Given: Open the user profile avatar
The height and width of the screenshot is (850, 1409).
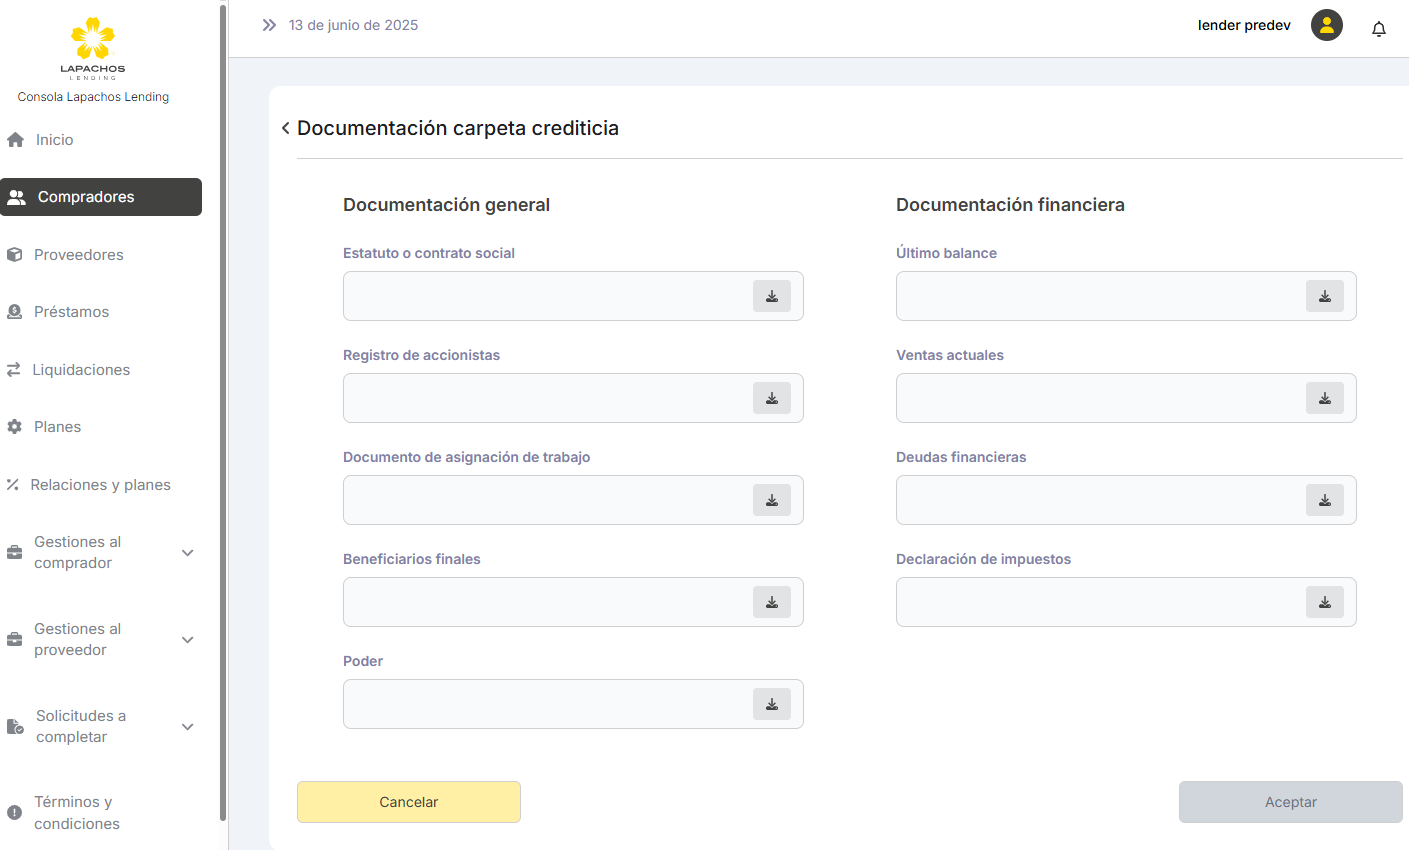Looking at the screenshot, I should tap(1326, 25).
